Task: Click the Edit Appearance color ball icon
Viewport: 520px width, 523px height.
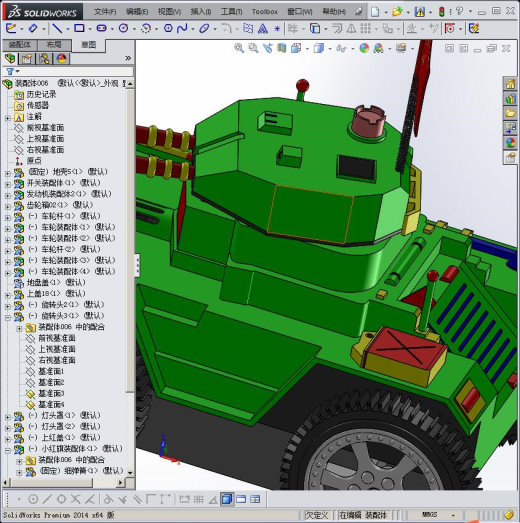Action: (x=364, y=48)
